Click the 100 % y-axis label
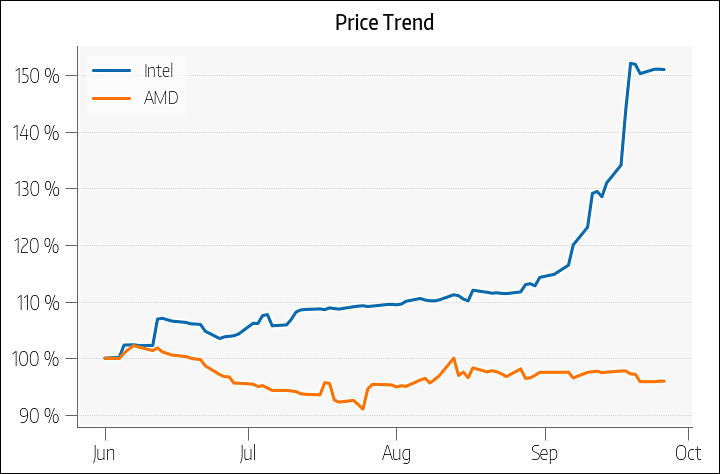Screen dimensions: 720x474 click(44, 359)
